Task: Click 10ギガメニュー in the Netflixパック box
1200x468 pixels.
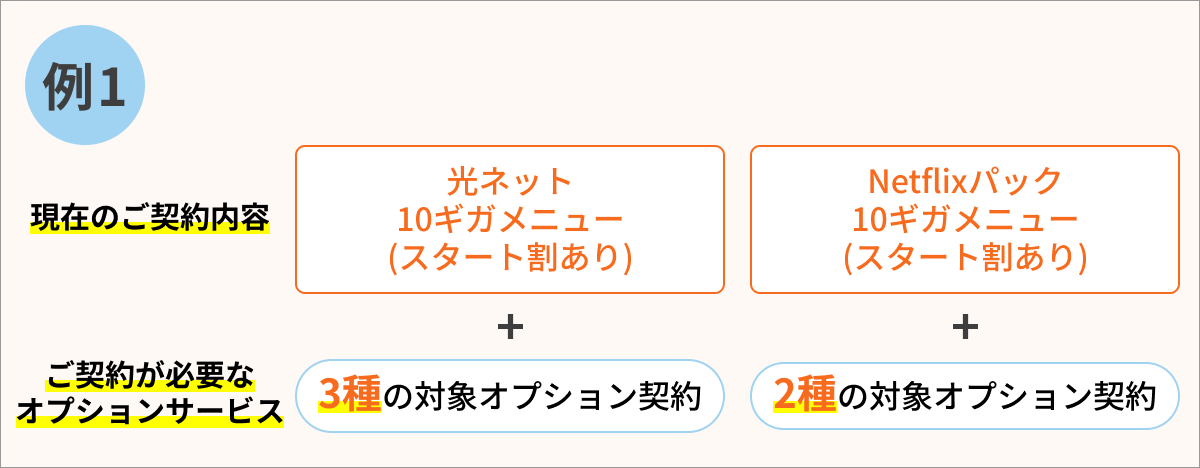Action: (965, 219)
